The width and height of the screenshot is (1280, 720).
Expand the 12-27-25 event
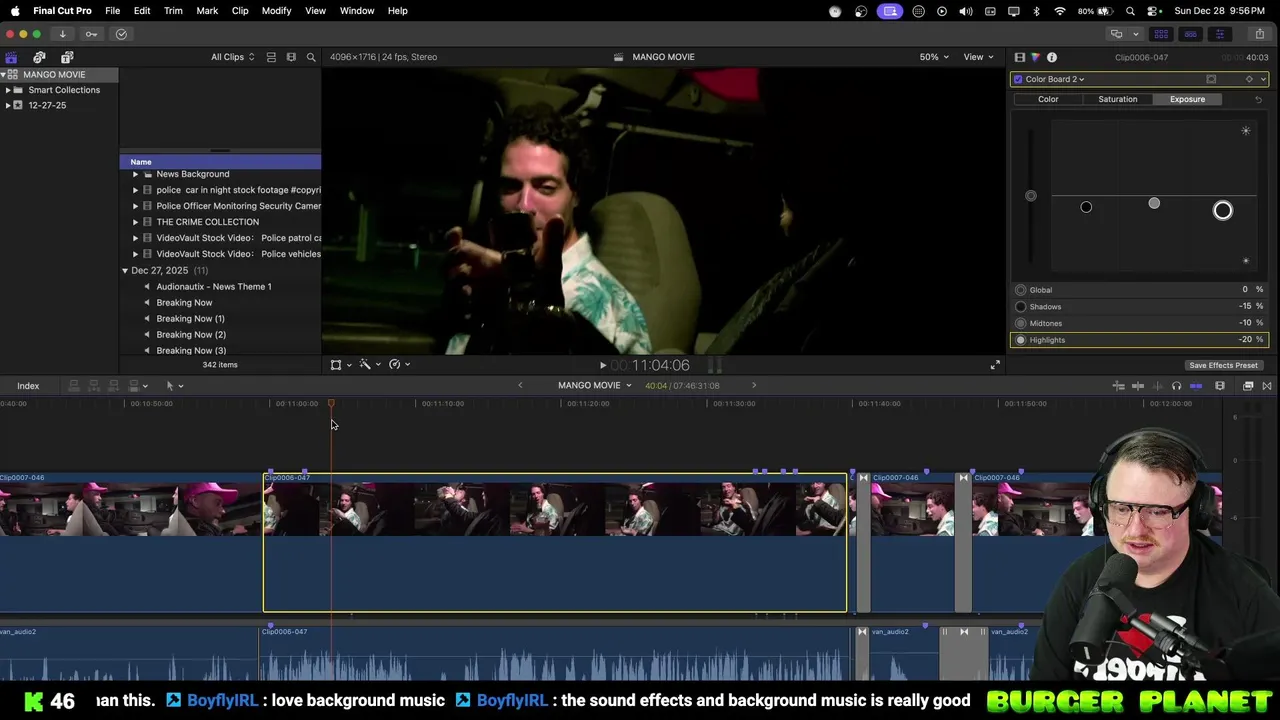8,105
